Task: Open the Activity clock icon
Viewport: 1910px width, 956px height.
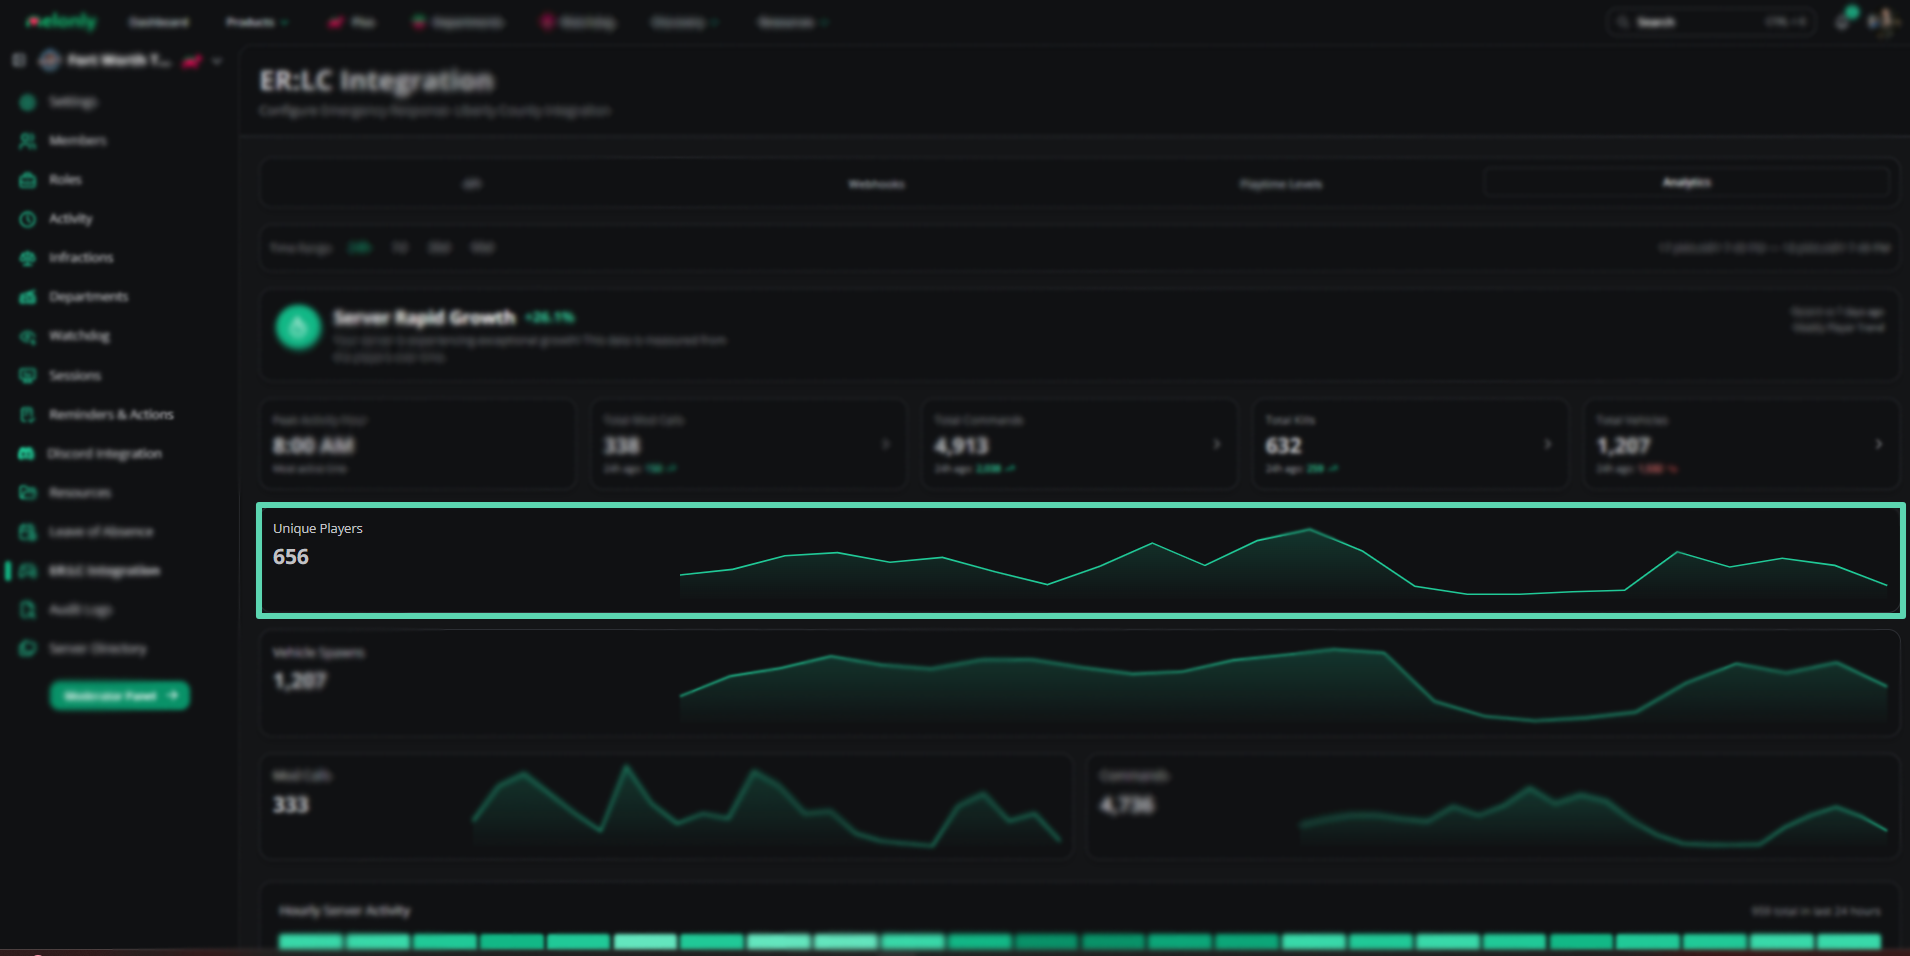Action: coord(28,219)
